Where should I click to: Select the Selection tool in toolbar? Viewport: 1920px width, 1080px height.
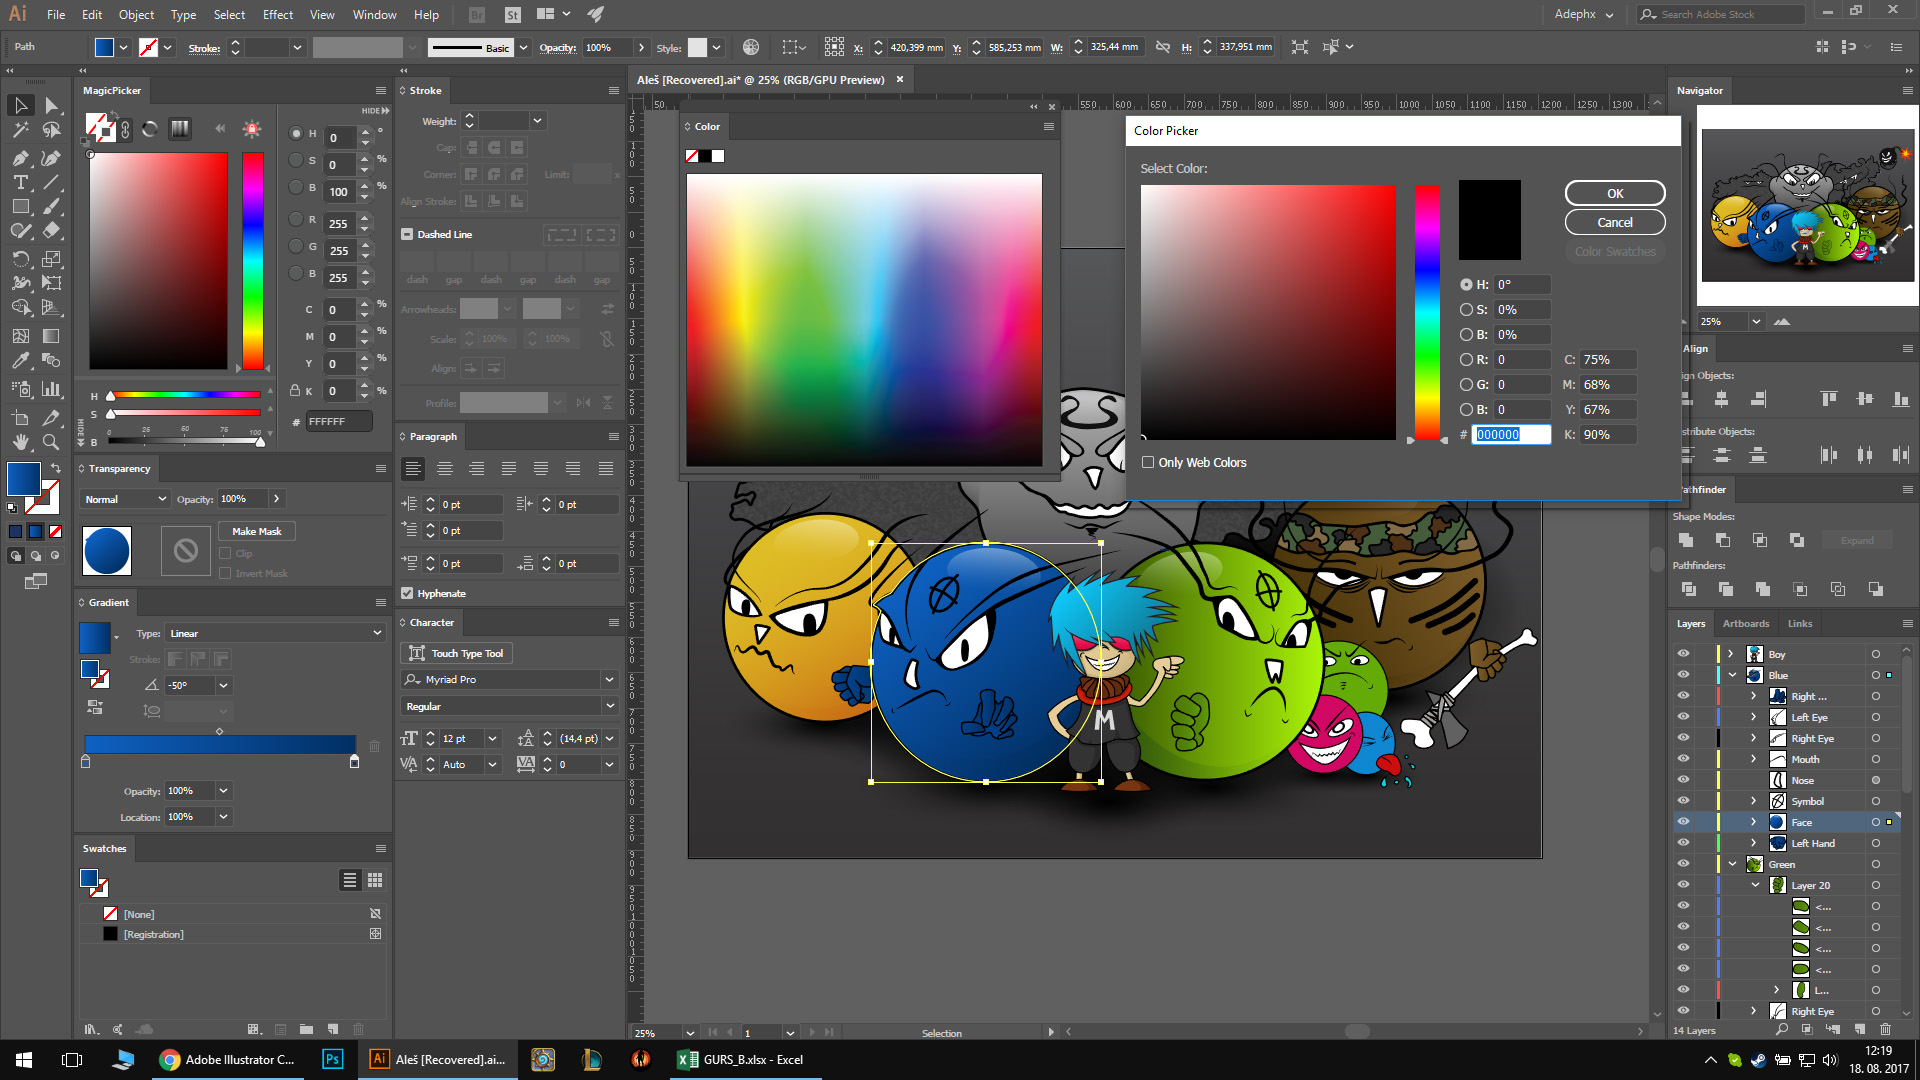(x=18, y=104)
